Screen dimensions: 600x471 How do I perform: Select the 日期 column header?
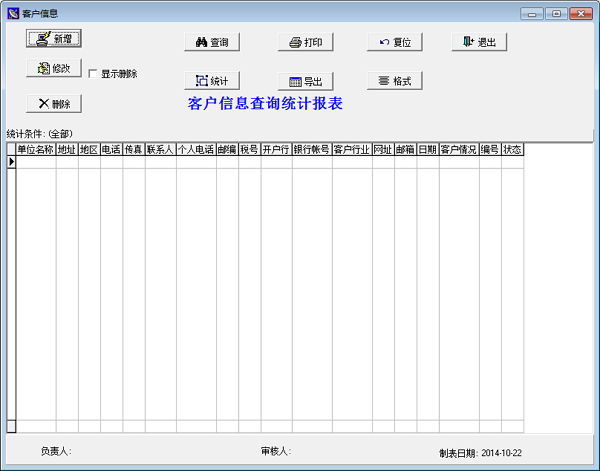tap(428, 149)
